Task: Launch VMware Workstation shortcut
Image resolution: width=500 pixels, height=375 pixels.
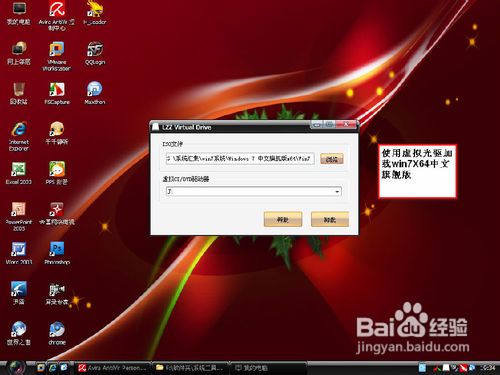Action: [57, 56]
